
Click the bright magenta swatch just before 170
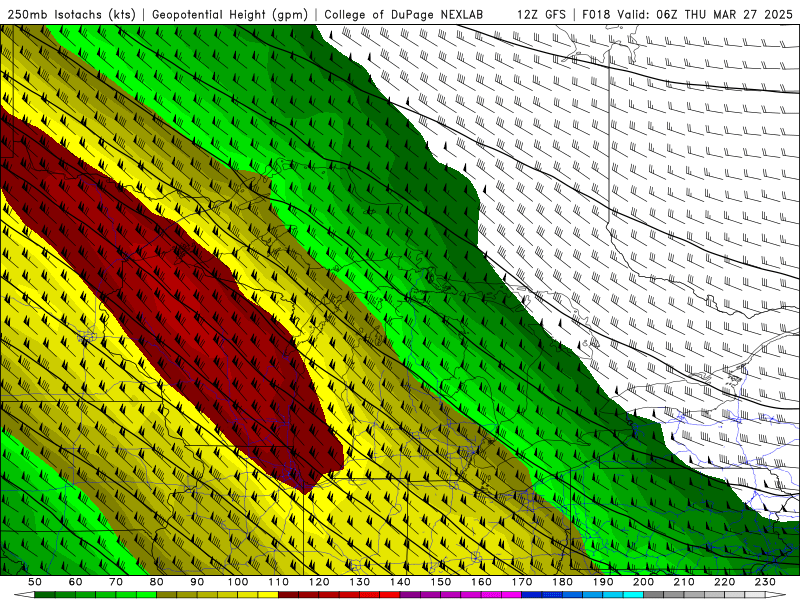[x=511, y=595]
